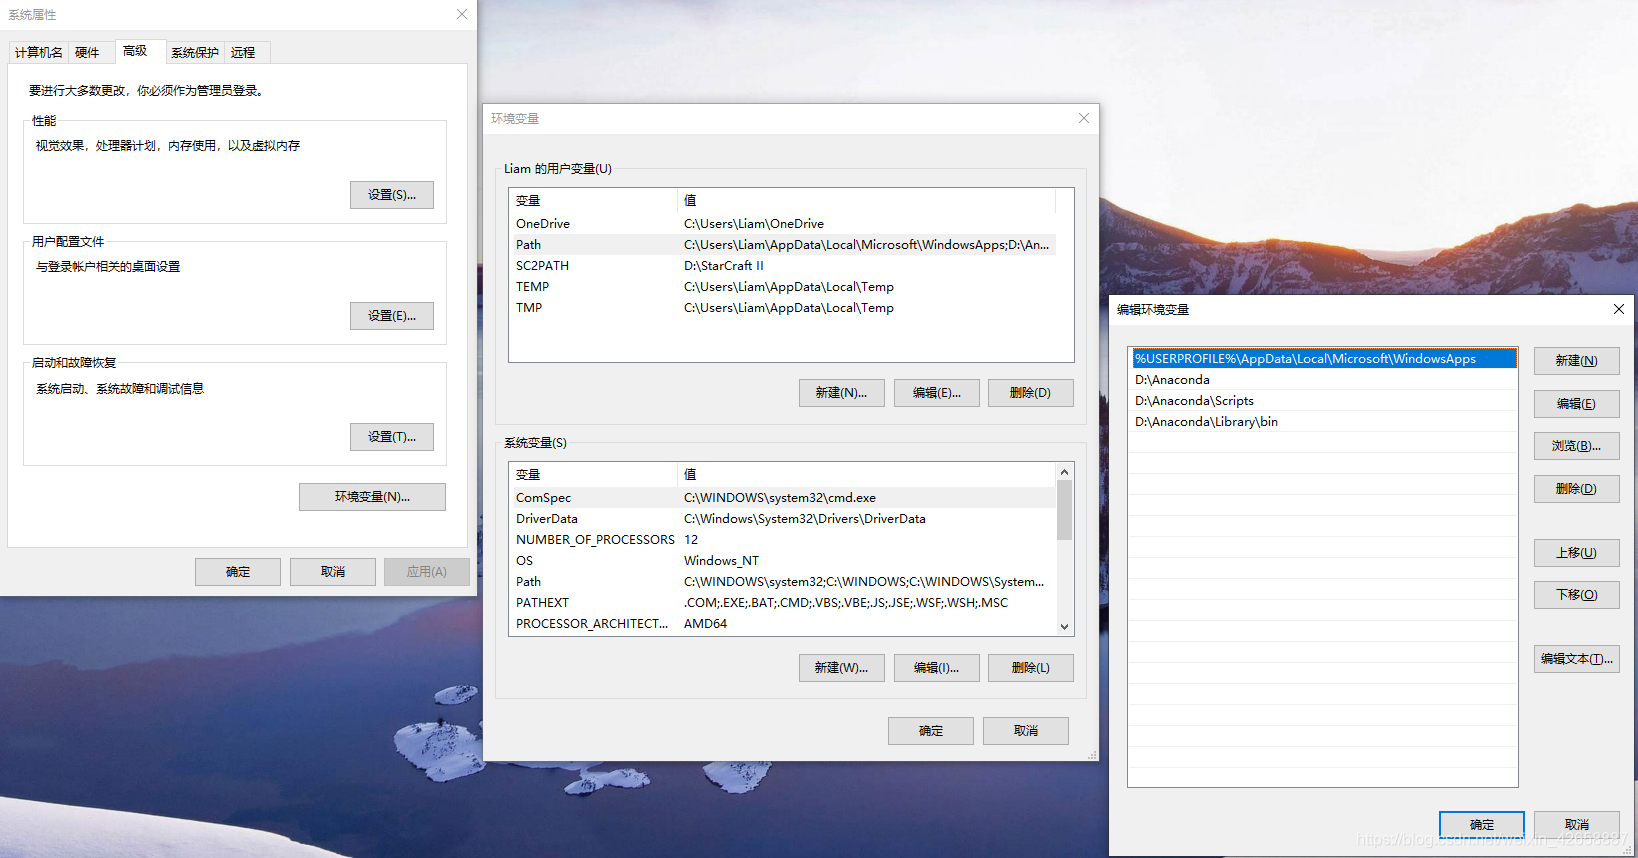This screenshot has width=1638, height=858.
Task: Select the D:\Anaconda\Scripts entry
Action: pos(1323,401)
